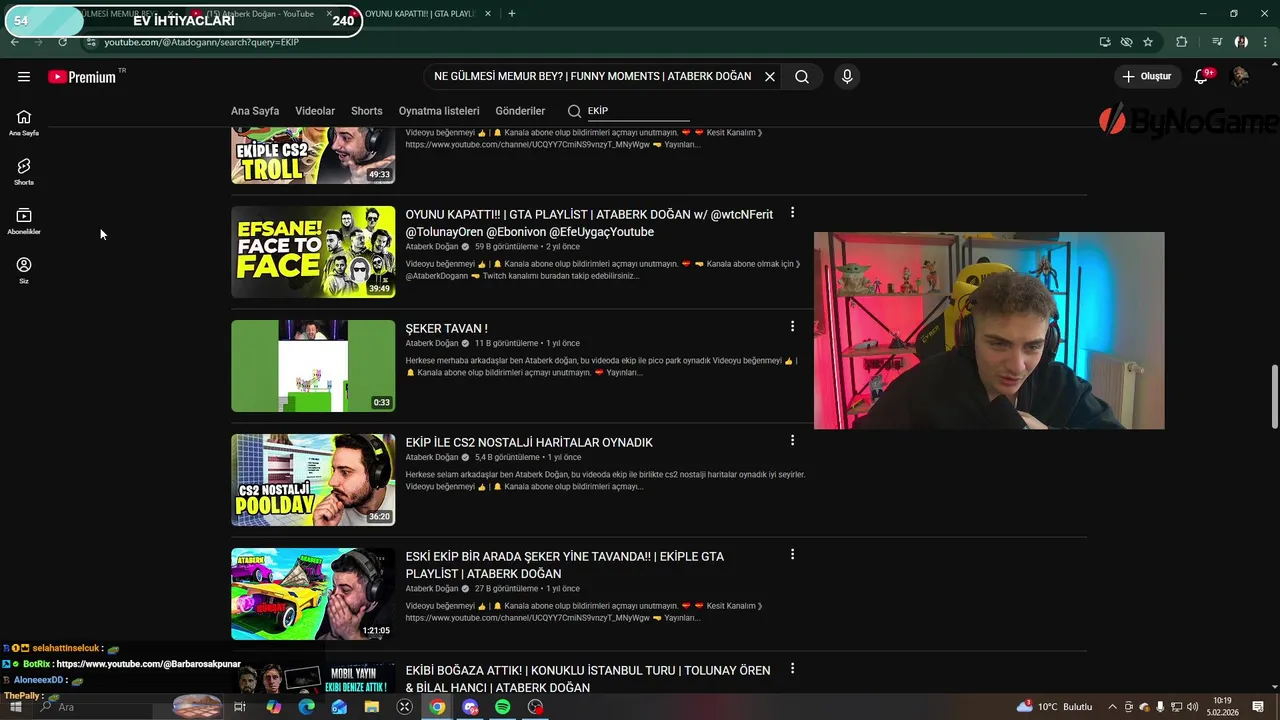The image size is (1280, 720).
Task: Open Task View on the taskbar
Action: (240, 707)
